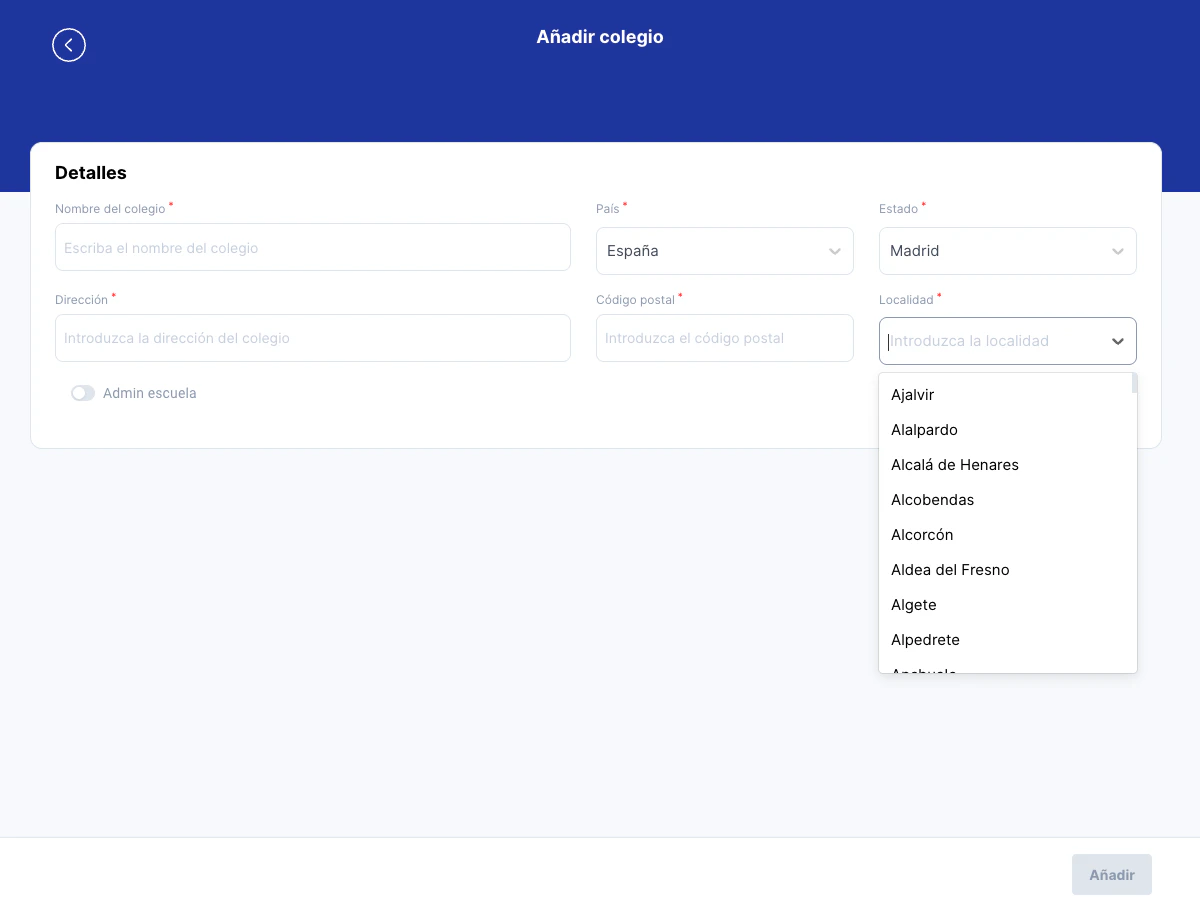Toggle the Admin escuela switch
This screenshot has width=1200, height=910.
point(83,393)
